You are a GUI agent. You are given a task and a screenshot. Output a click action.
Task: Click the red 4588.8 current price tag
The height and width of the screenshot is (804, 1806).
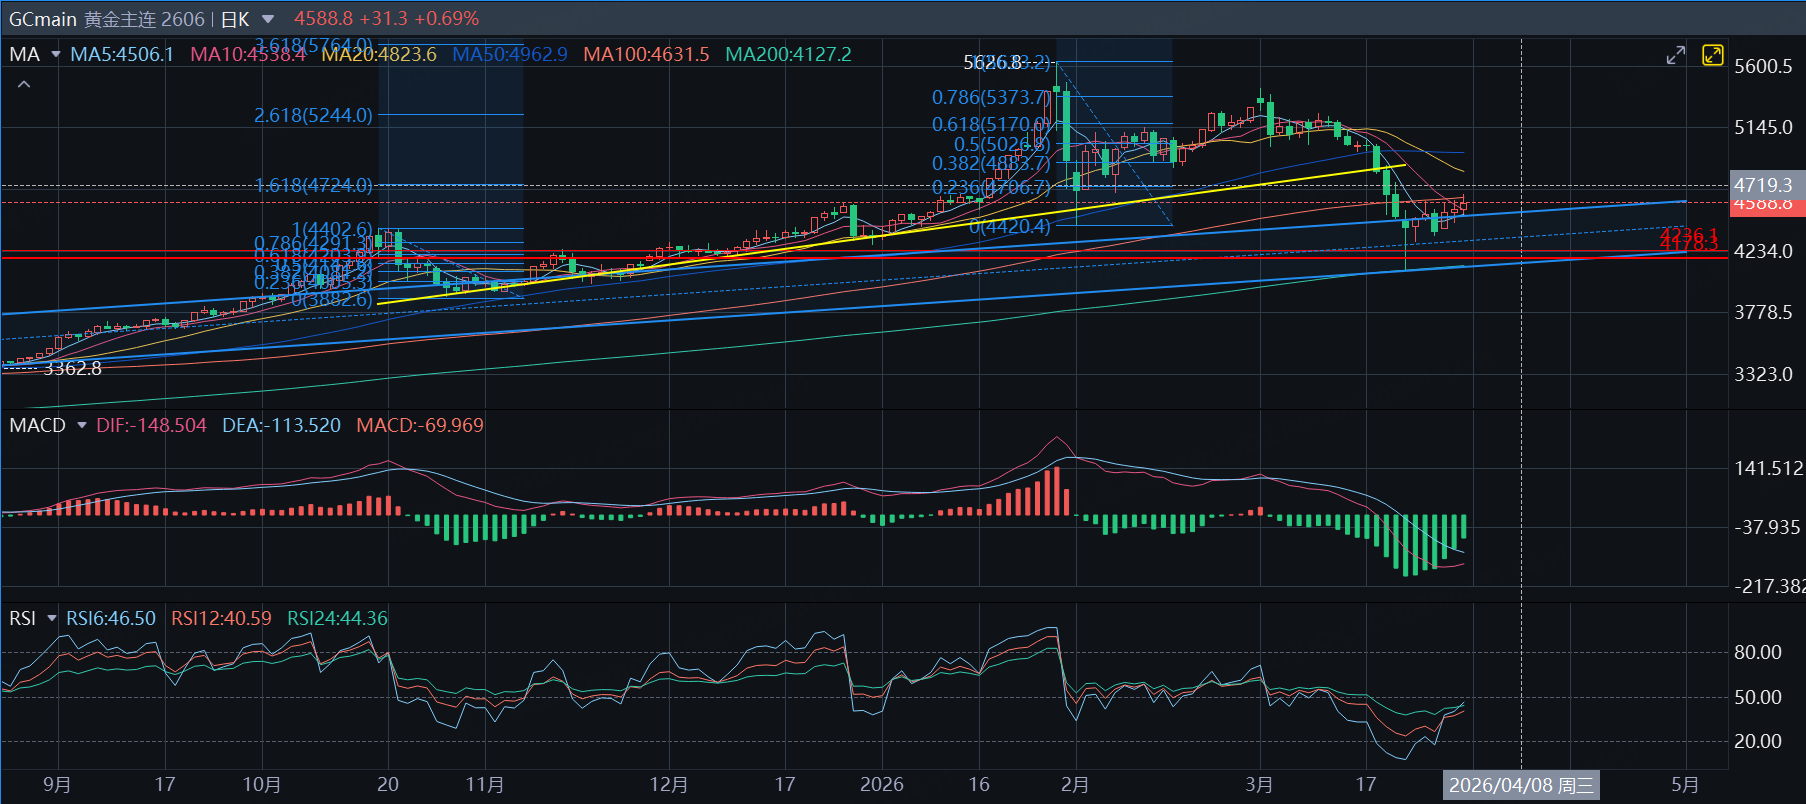pyautogui.click(x=1764, y=206)
